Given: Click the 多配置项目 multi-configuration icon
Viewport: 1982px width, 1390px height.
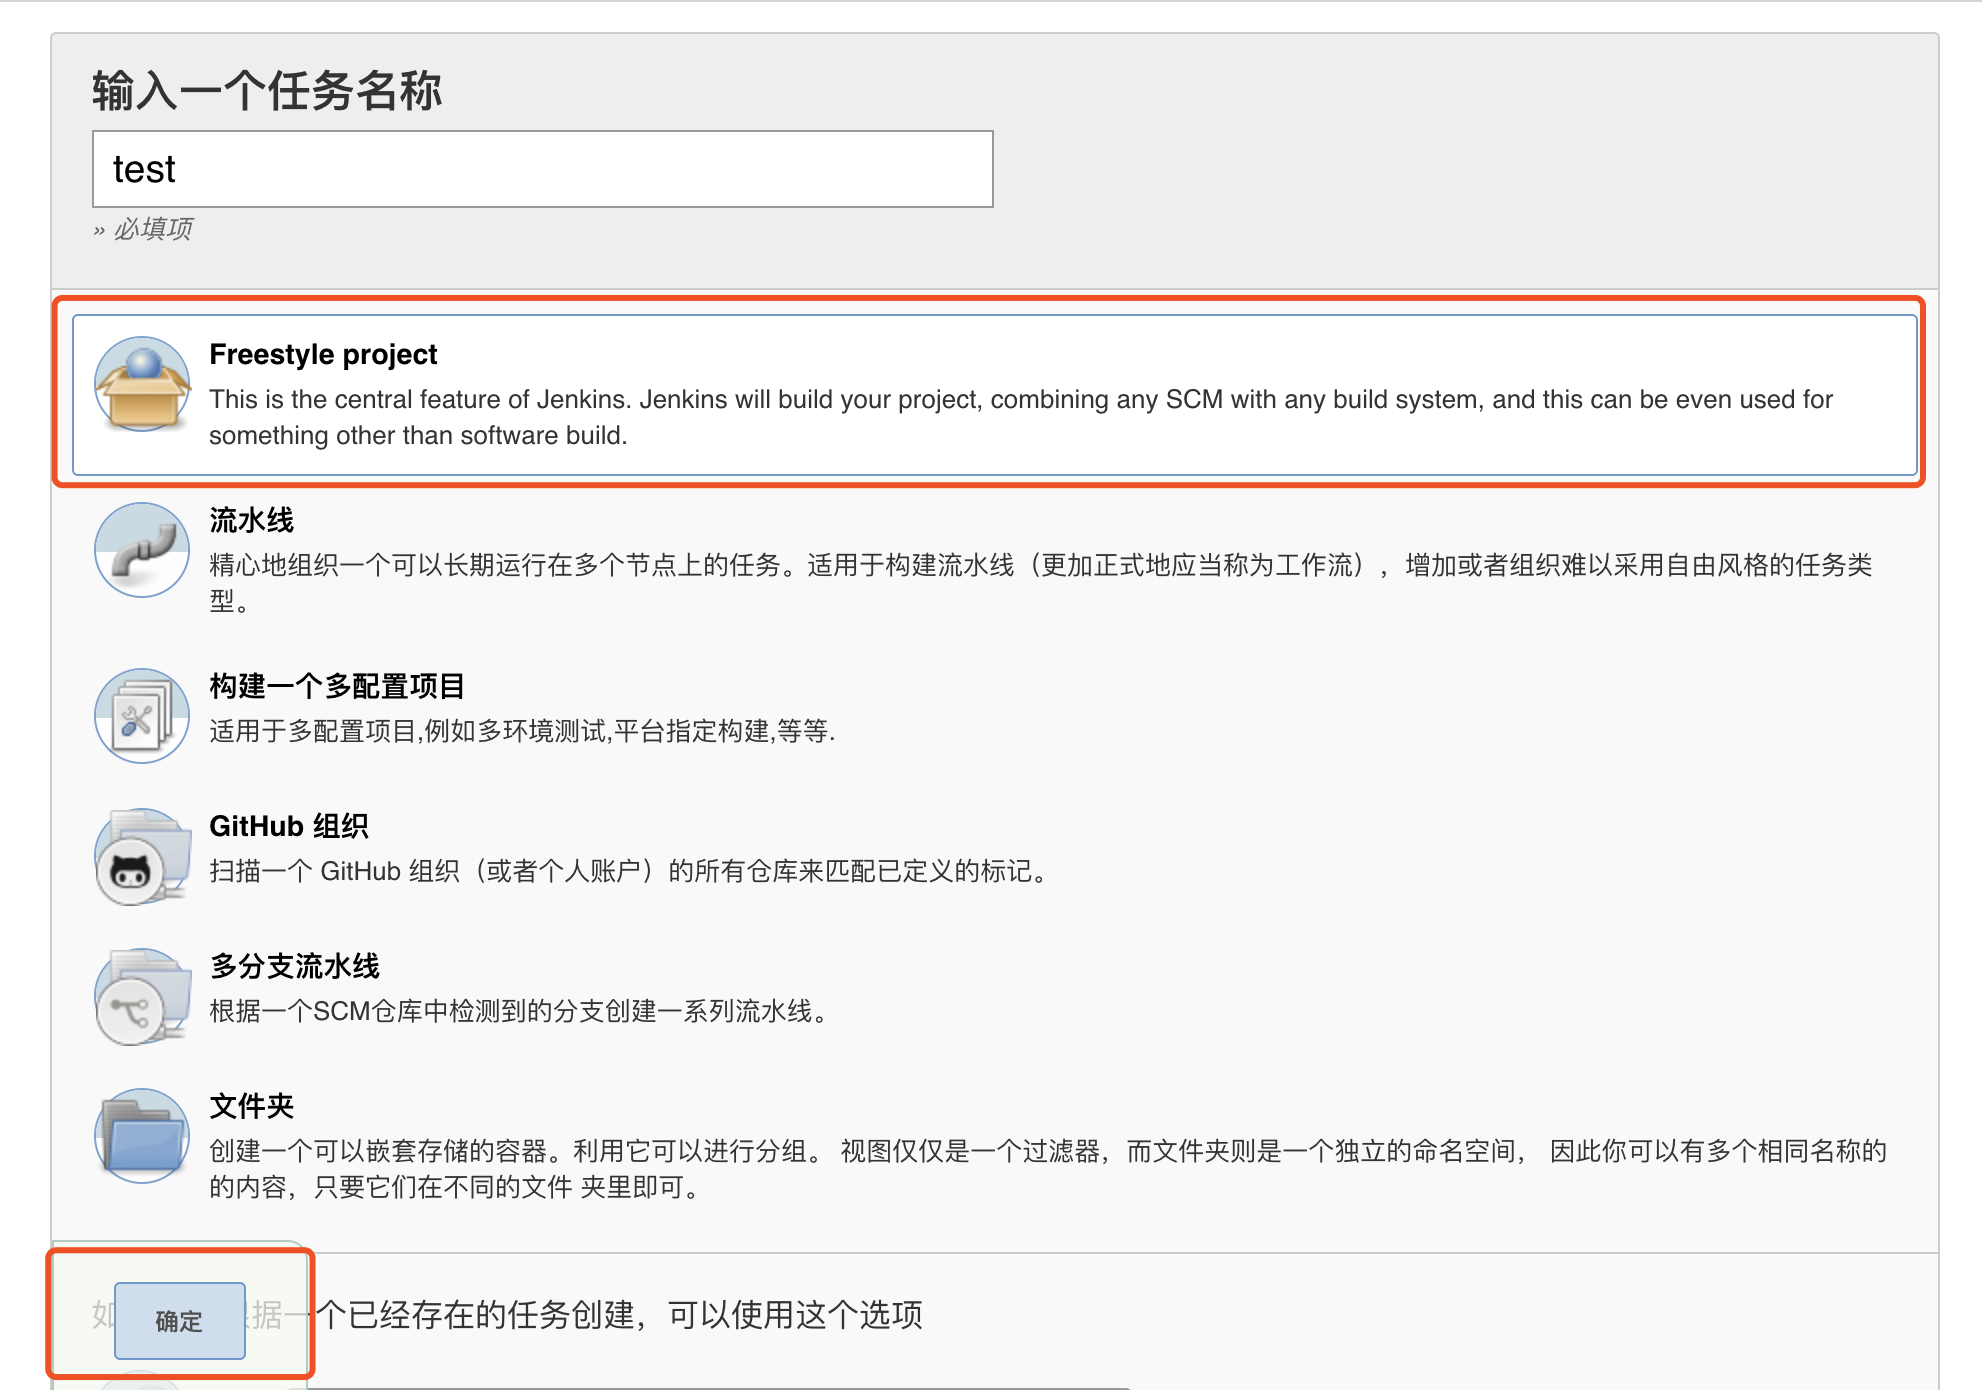Looking at the screenshot, I should [142, 716].
